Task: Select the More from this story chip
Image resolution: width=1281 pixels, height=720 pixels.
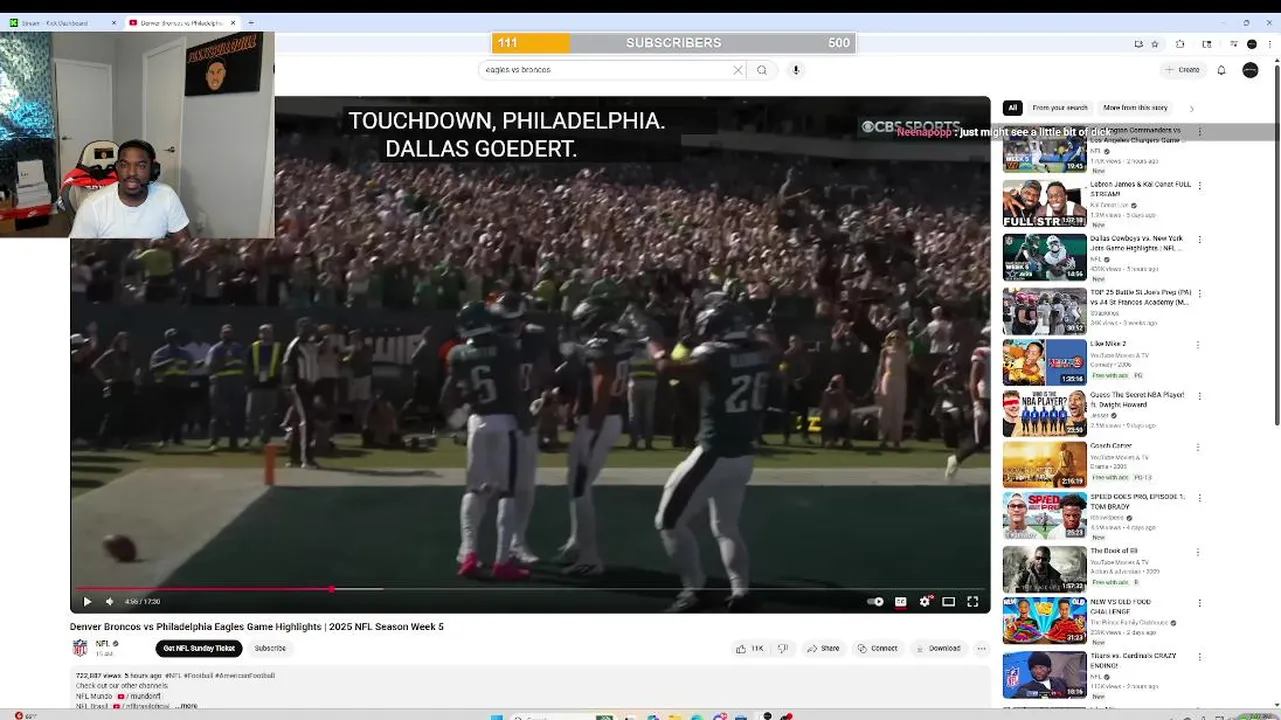Action: [x=1135, y=108]
